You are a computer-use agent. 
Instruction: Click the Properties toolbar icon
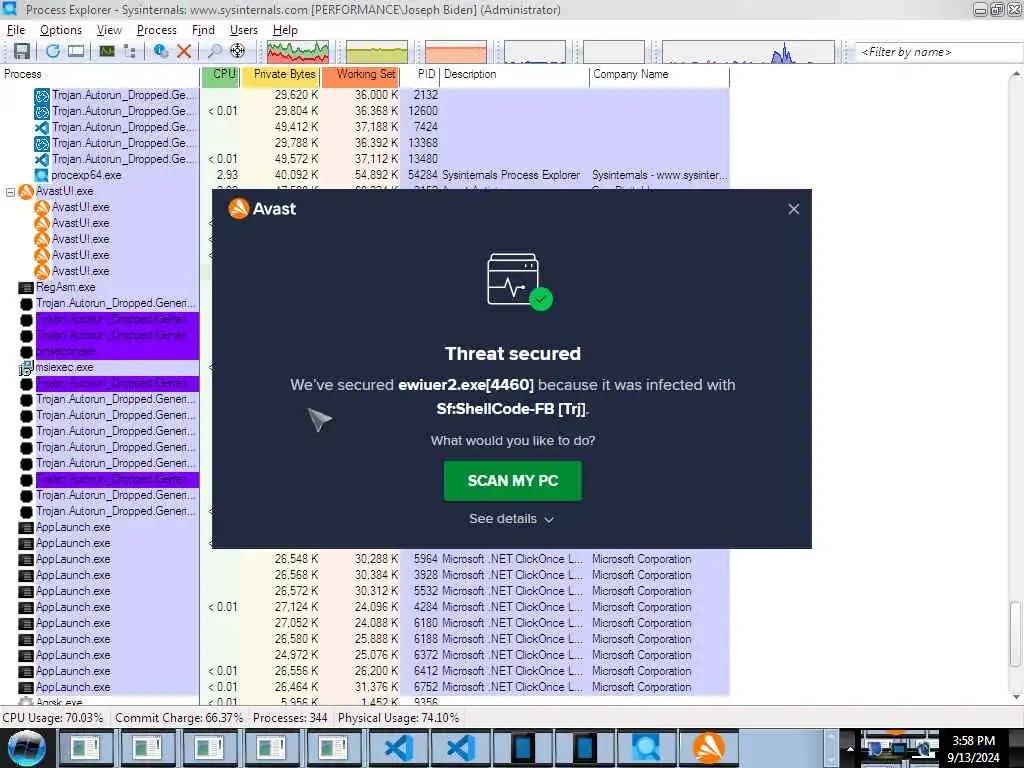click(x=161, y=51)
